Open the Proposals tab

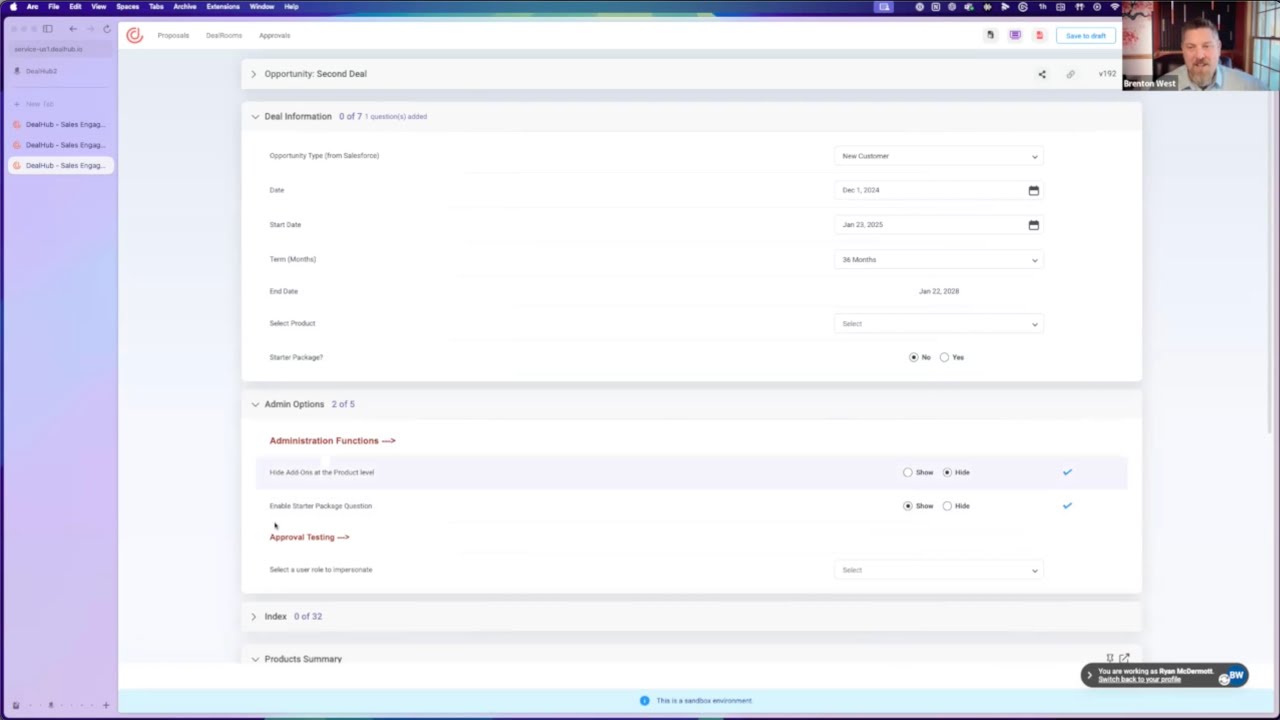coord(173,35)
